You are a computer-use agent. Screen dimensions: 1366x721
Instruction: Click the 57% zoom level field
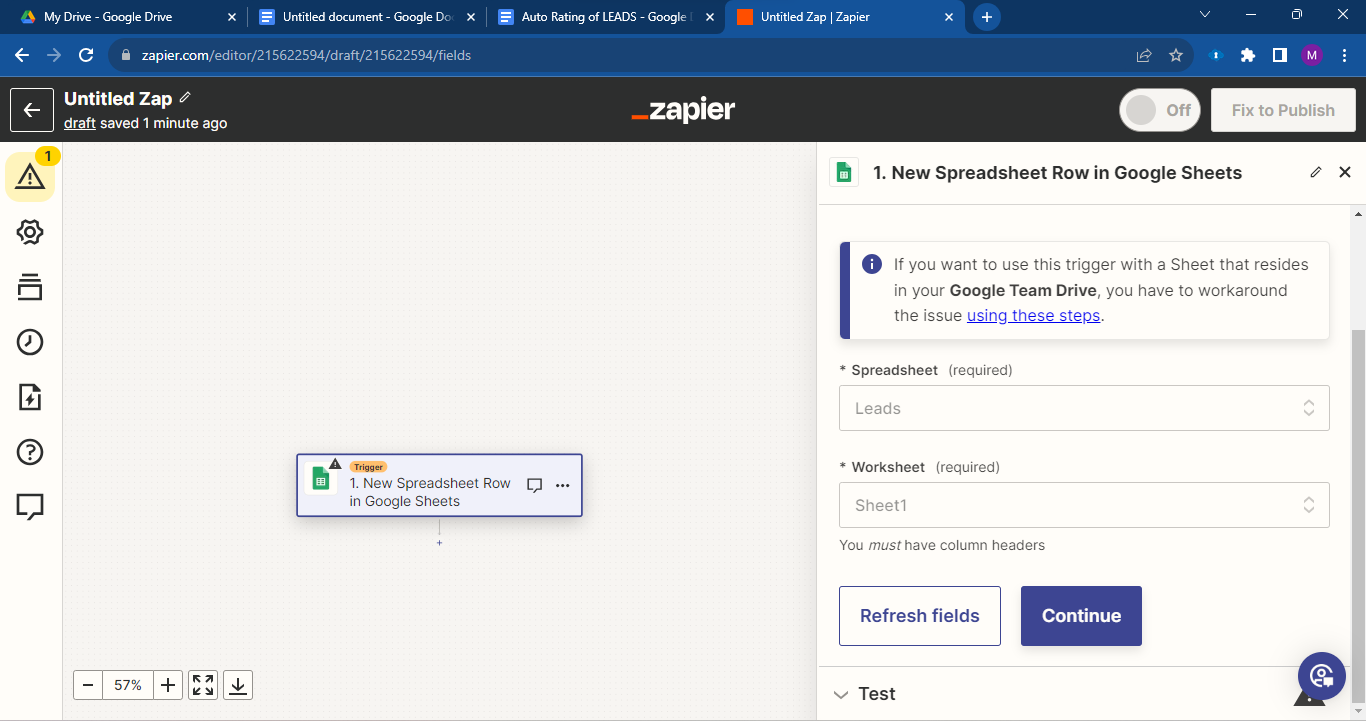click(128, 685)
